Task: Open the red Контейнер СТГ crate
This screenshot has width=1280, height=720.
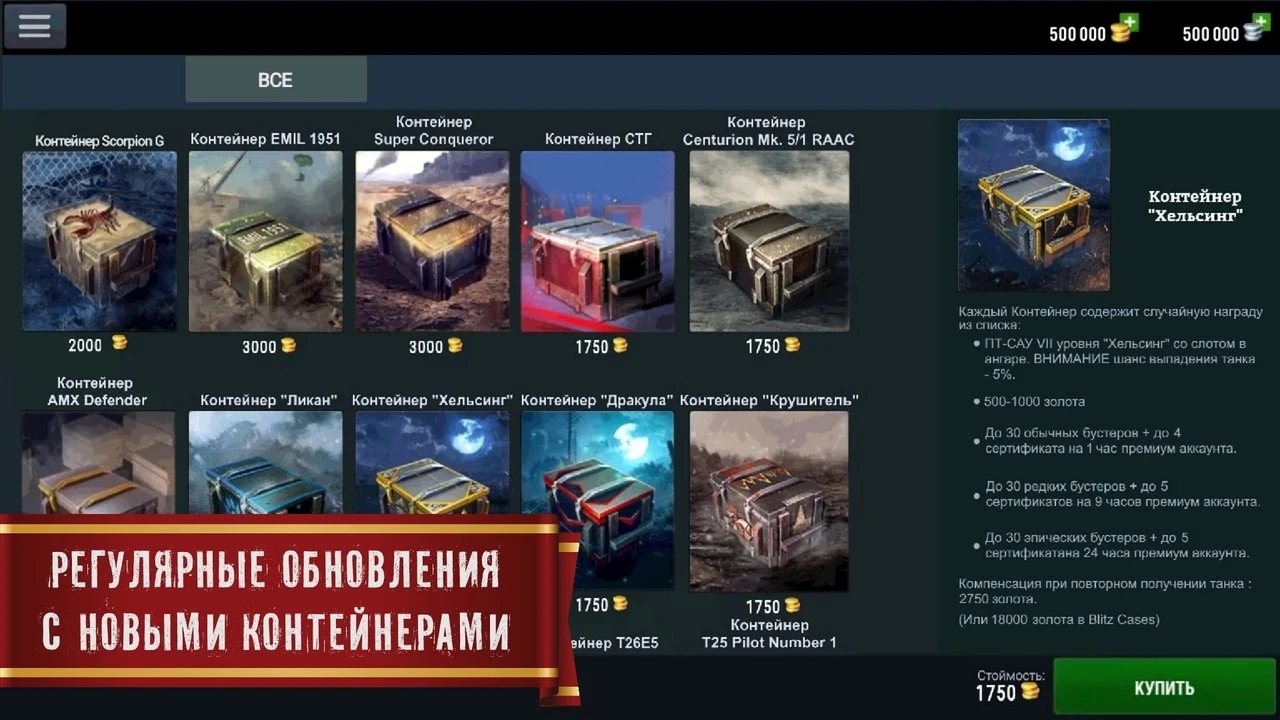Action: 598,241
